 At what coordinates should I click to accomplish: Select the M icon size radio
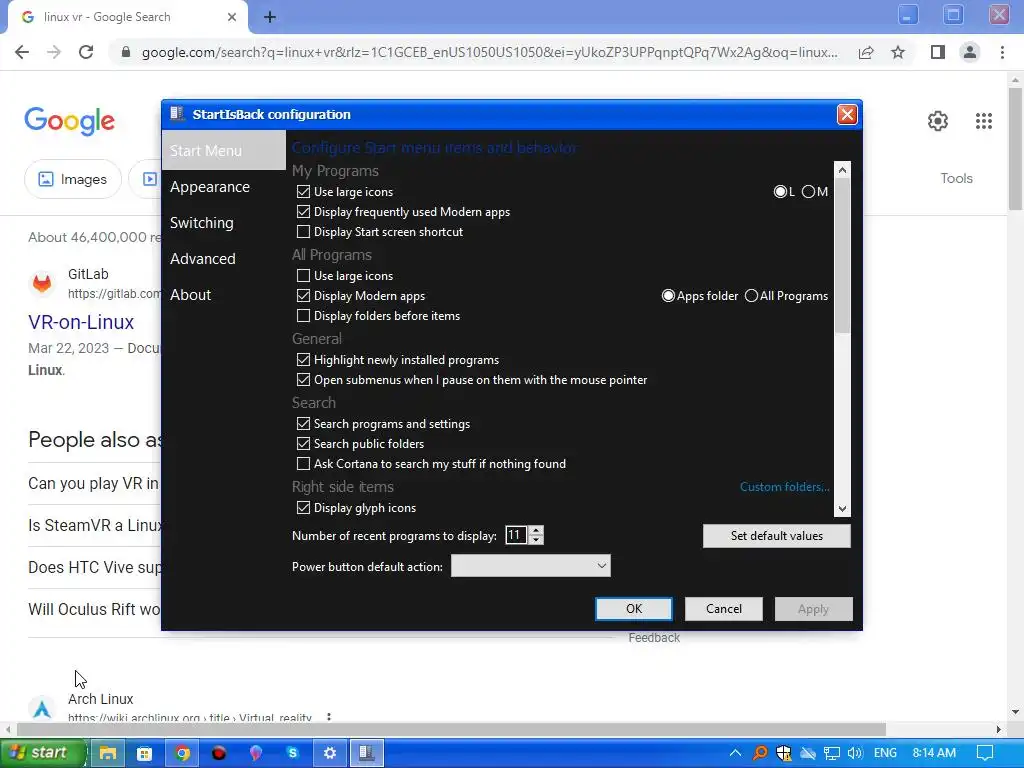(x=808, y=191)
